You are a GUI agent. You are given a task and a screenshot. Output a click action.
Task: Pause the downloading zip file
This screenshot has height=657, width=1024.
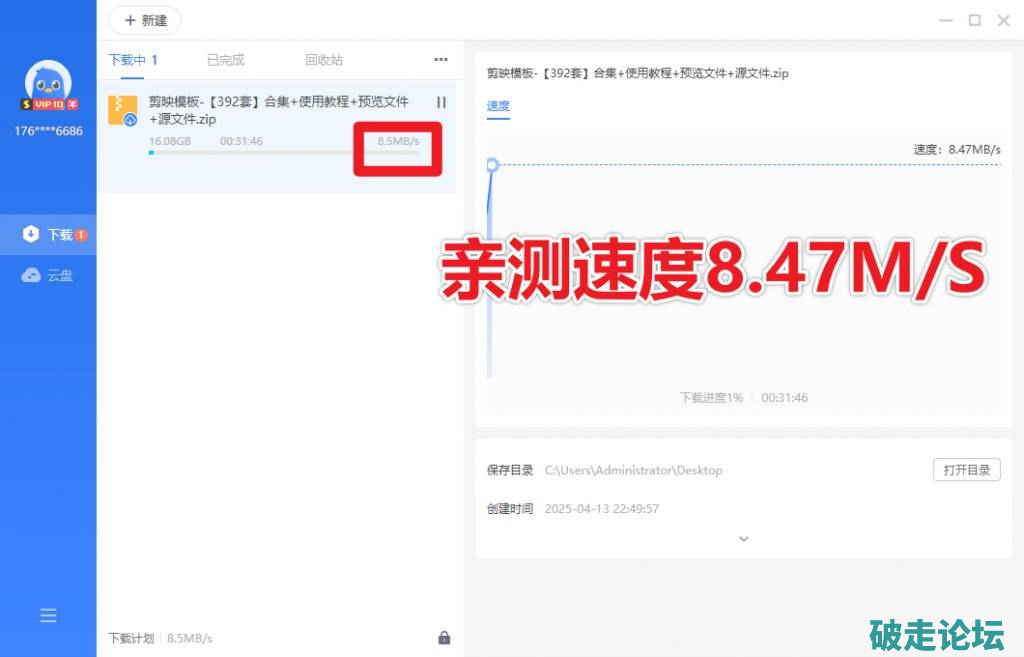pyautogui.click(x=441, y=102)
